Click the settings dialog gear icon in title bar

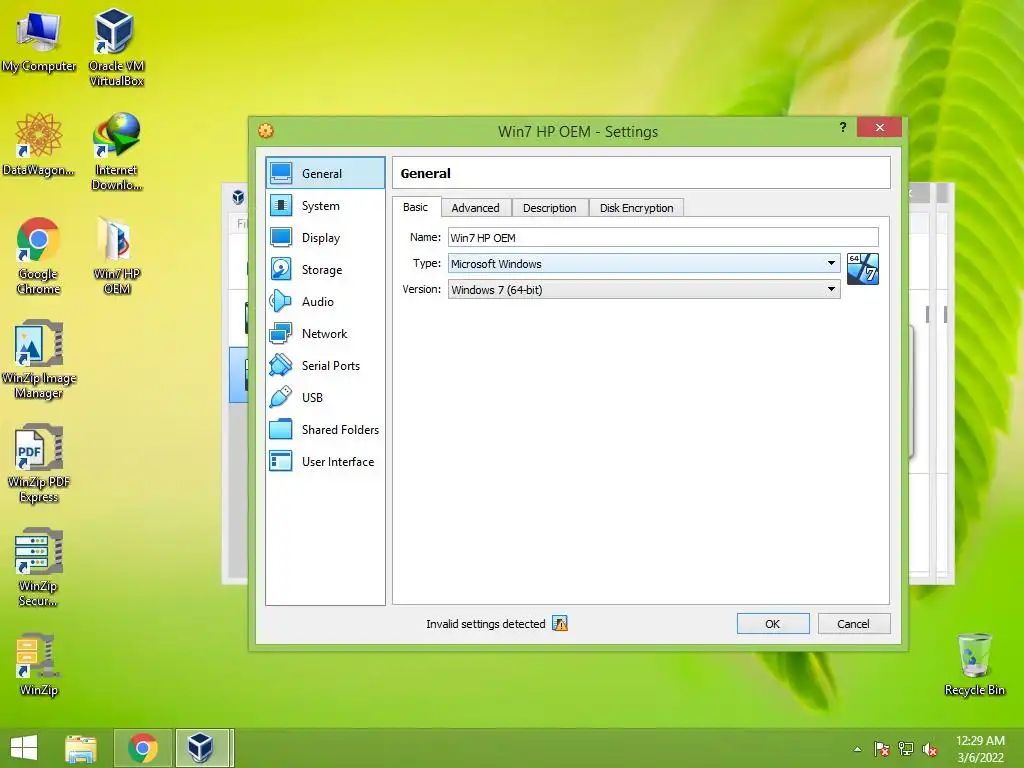[x=266, y=131]
